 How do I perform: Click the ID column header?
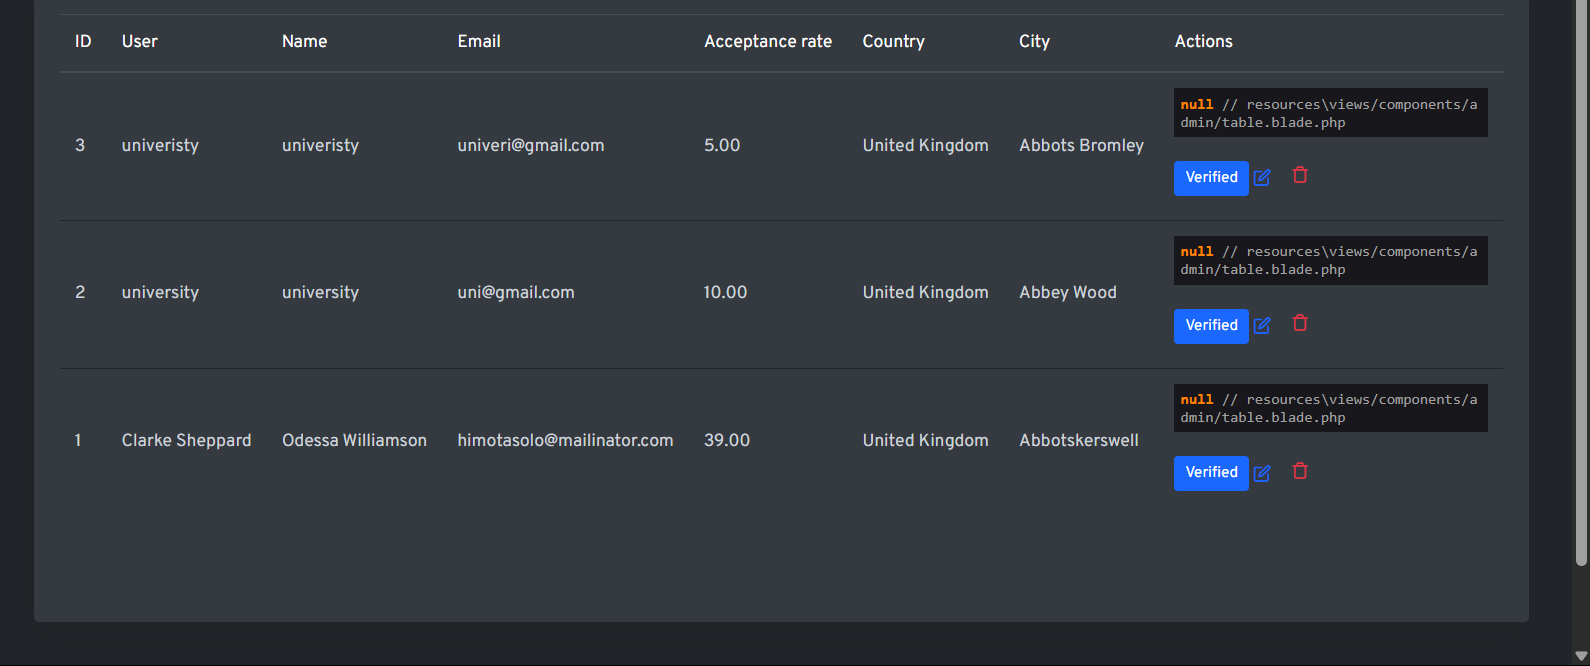pos(83,42)
